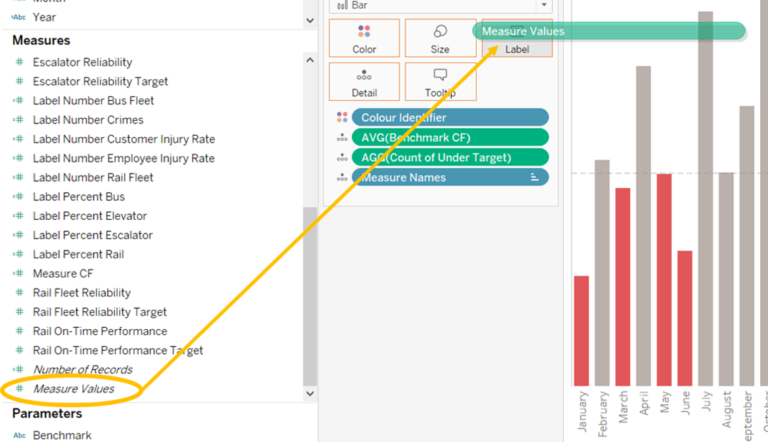Click detail icon beside AVG(Benchmark CF)
Image resolution: width=768 pixels, height=442 pixels.
tap(342, 138)
